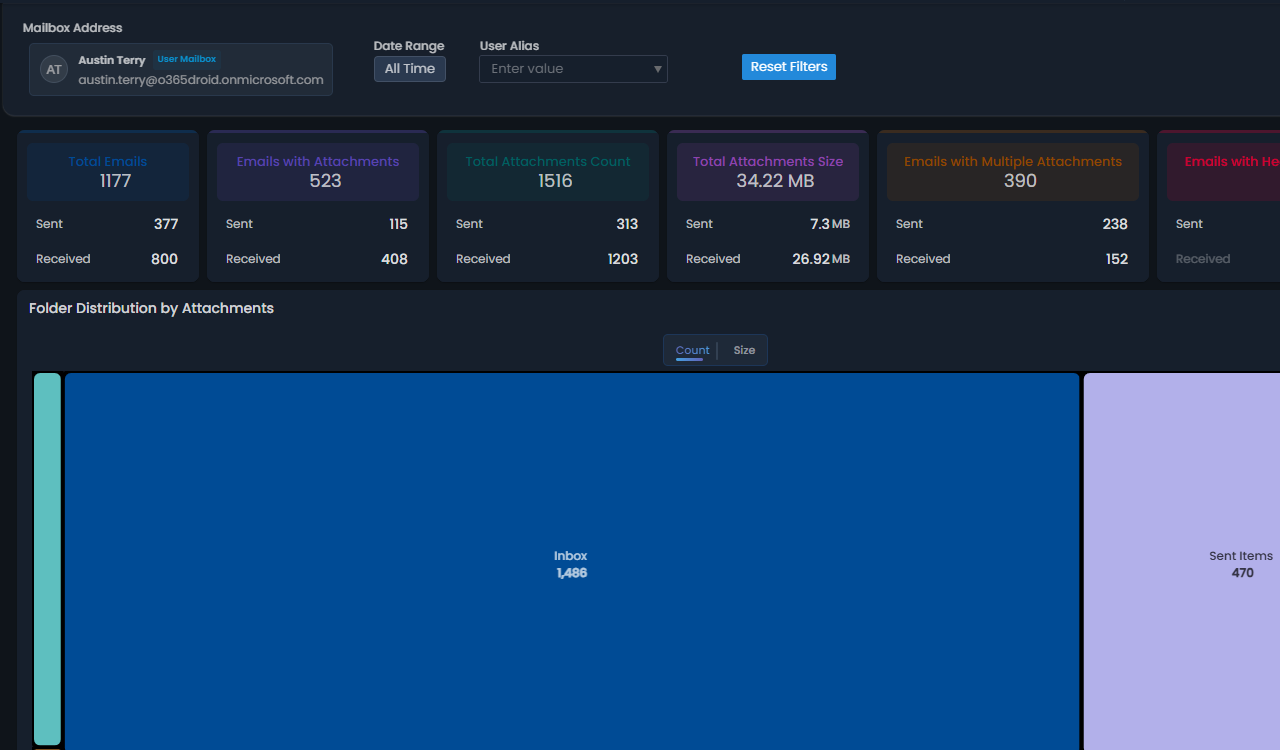Click the AT avatar circle
This screenshot has width=1280, height=750.
click(x=53, y=69)
